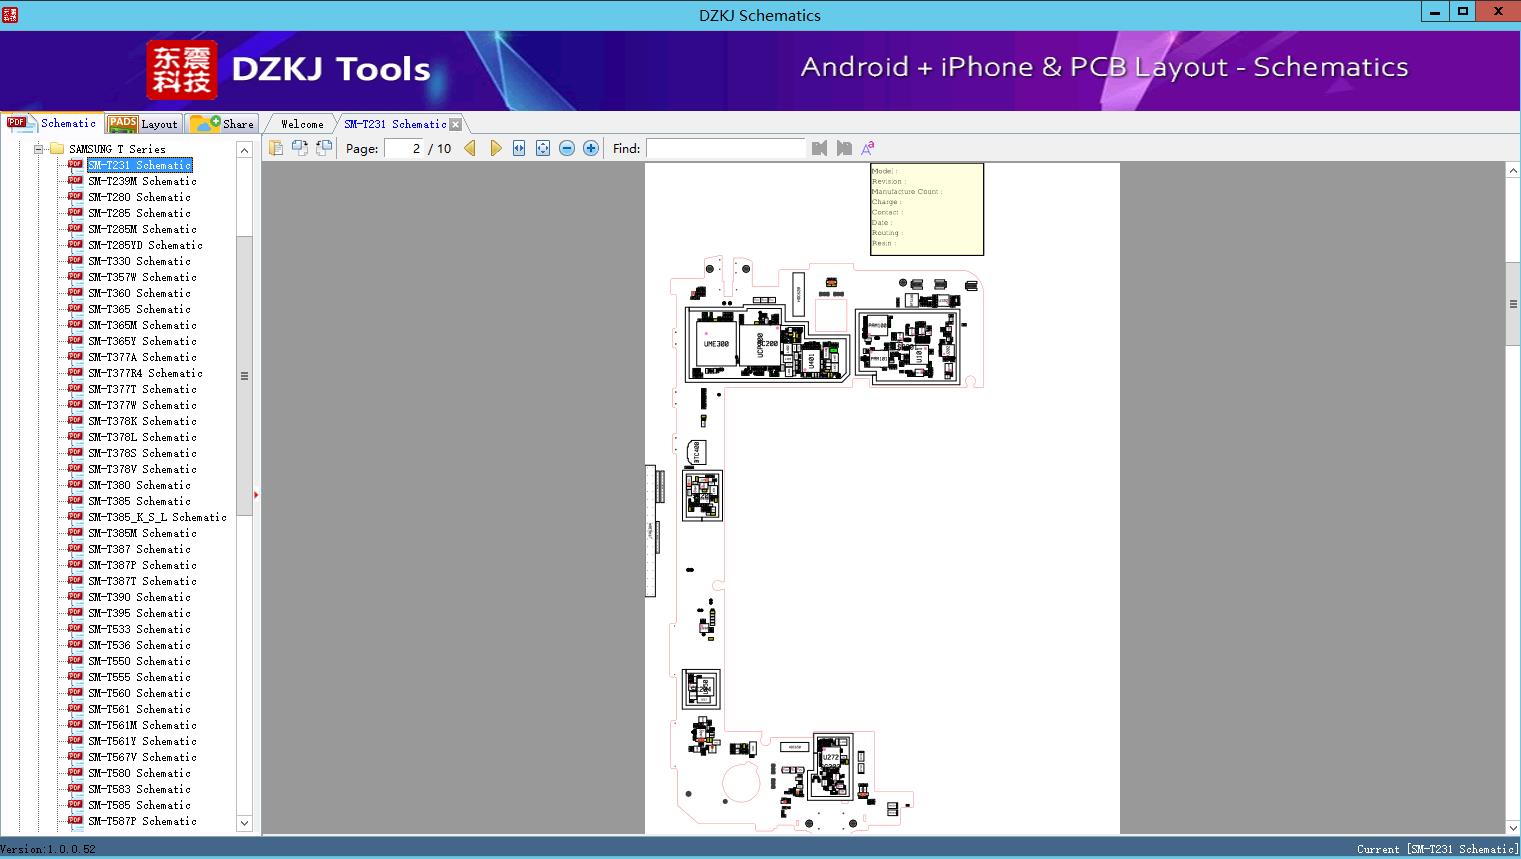Click PDF icon beside SM-T580 Schematic
1521x859 pixels.
tap(75, 772)
